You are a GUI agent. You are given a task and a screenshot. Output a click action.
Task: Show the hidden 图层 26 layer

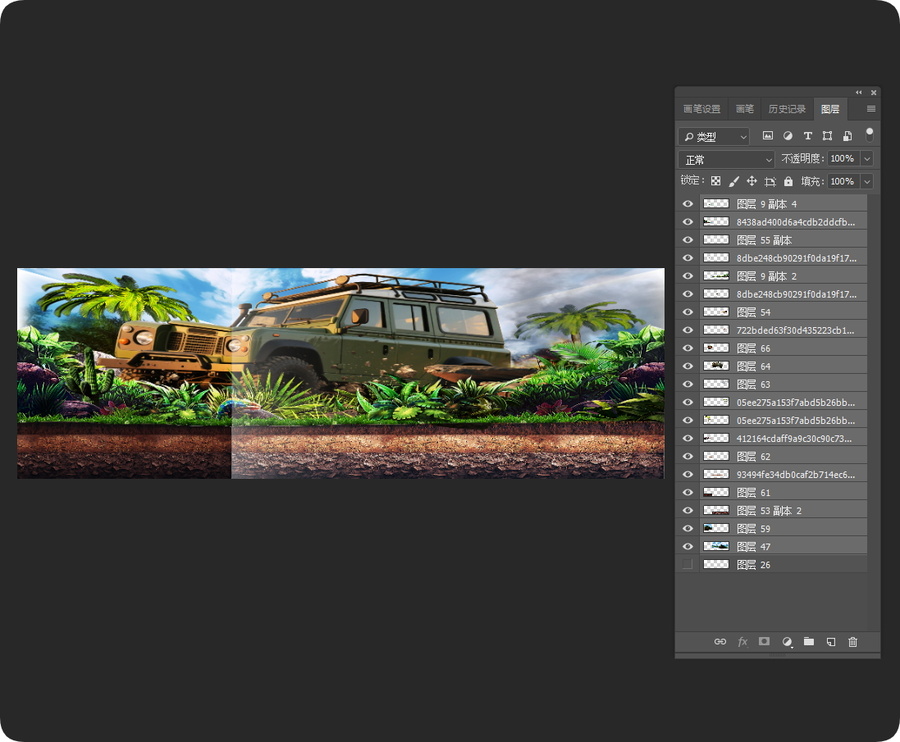[688, 565]
